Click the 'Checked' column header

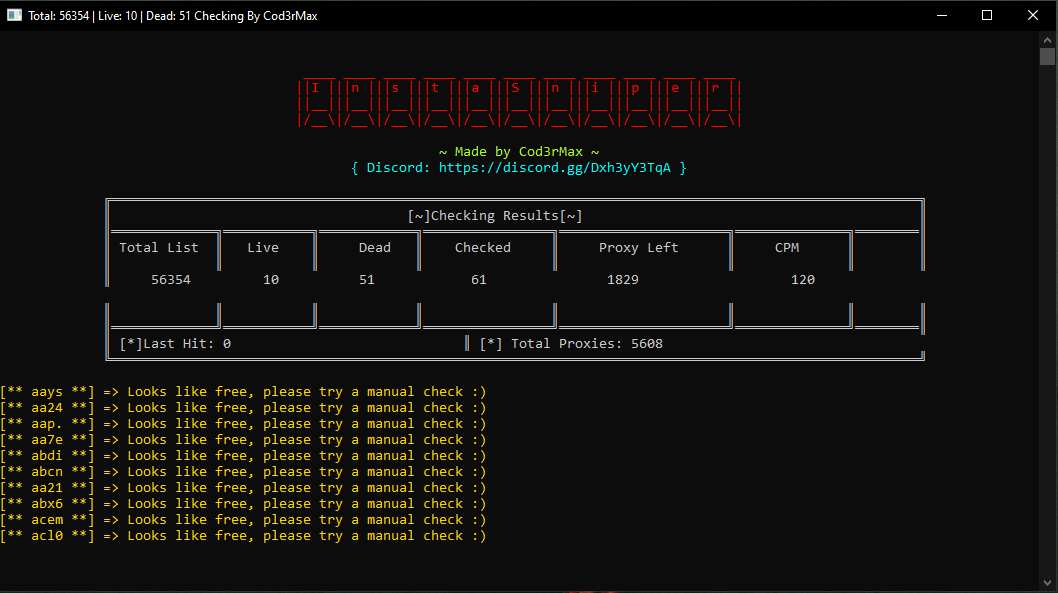pos(482,248)
